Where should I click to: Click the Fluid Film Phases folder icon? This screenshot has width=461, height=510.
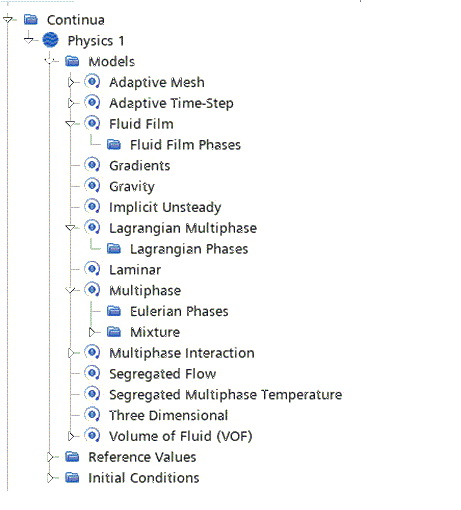(x=114, y=145)
